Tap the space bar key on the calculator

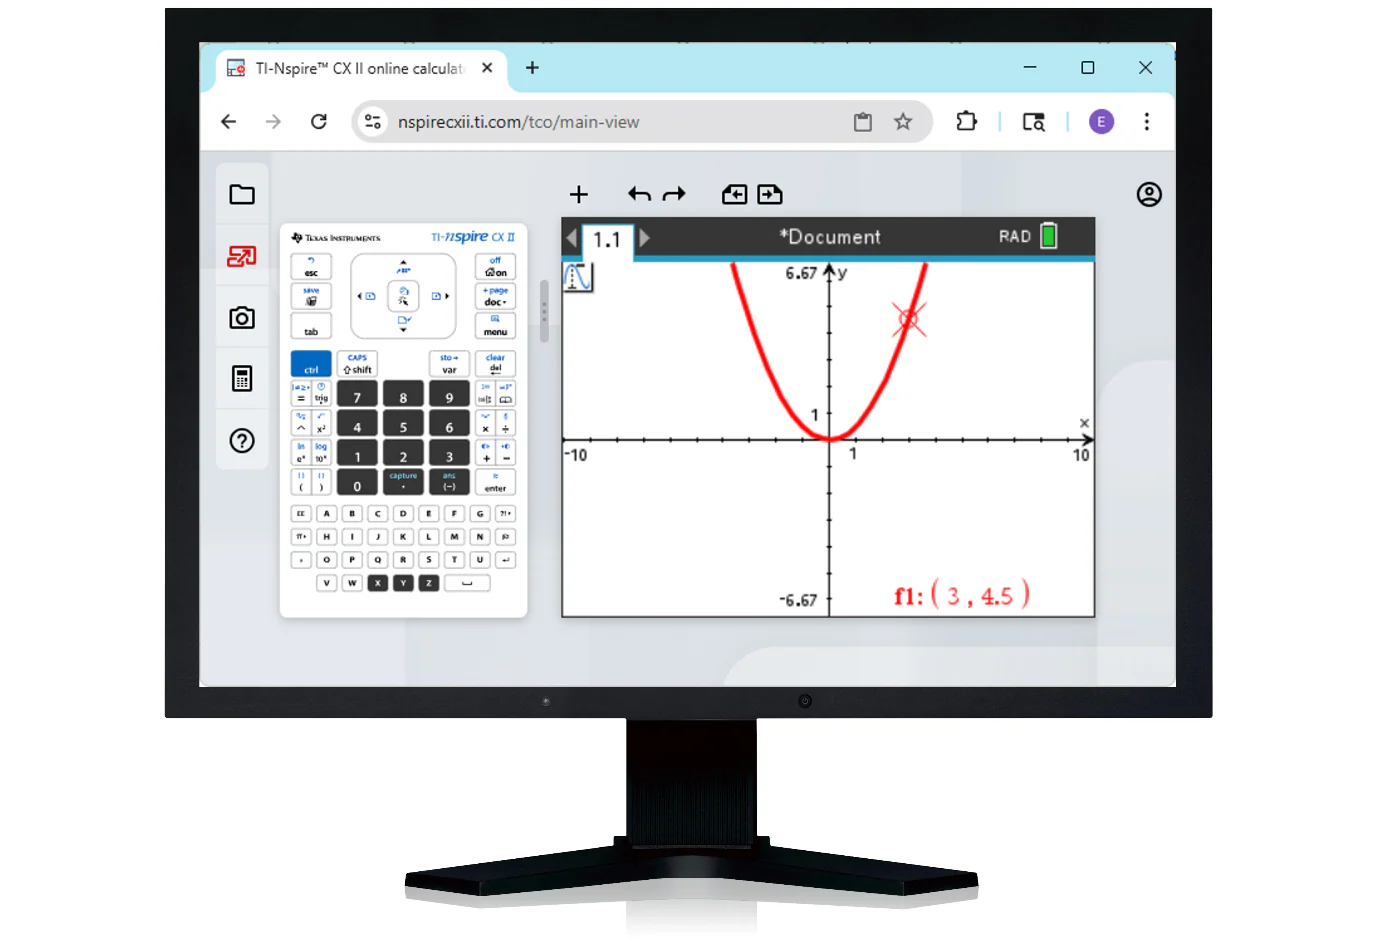click(467, 583)
